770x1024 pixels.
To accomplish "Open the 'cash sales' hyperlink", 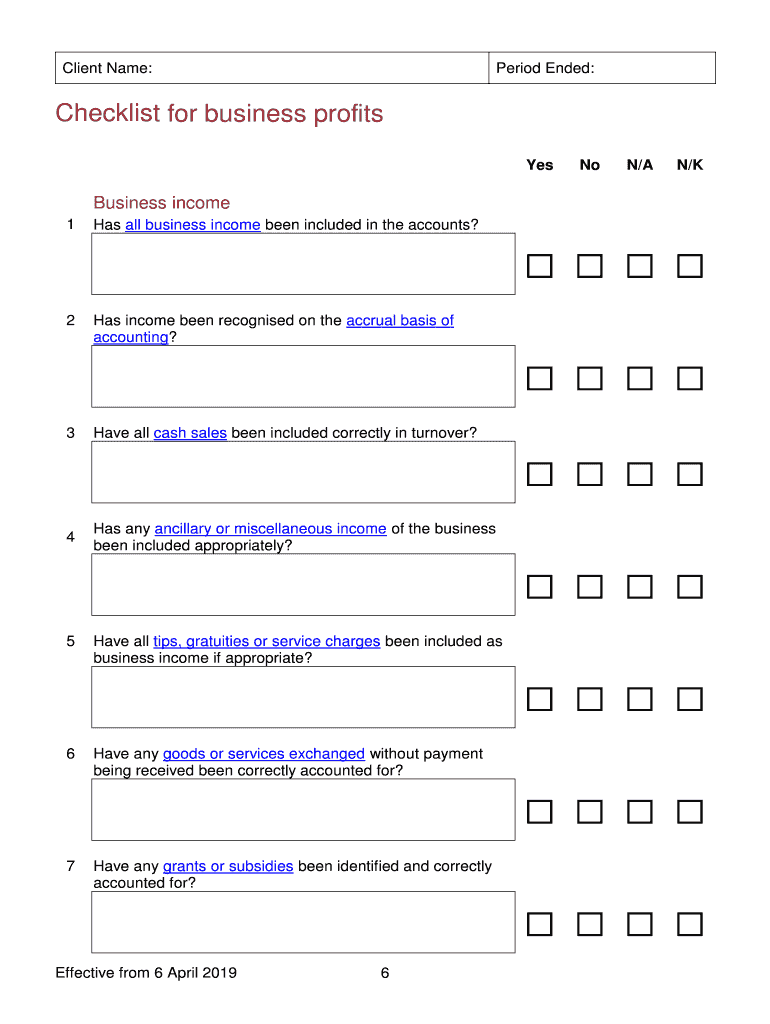I will click(x=190, y=433).
